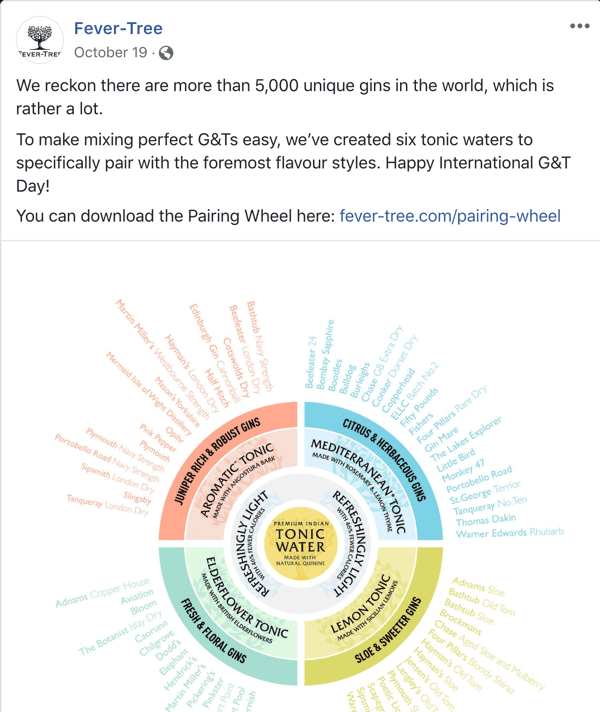This screenshot has width=600, height=712.
Task: Click the Adnams Copper House gin label
Action: tap(102, 592)
